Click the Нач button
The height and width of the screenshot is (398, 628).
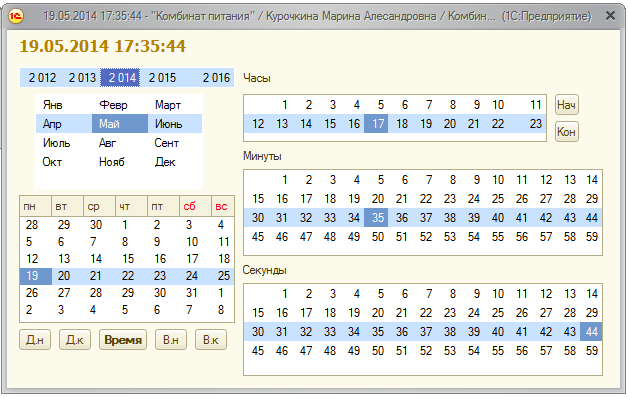tap(566, 105)
